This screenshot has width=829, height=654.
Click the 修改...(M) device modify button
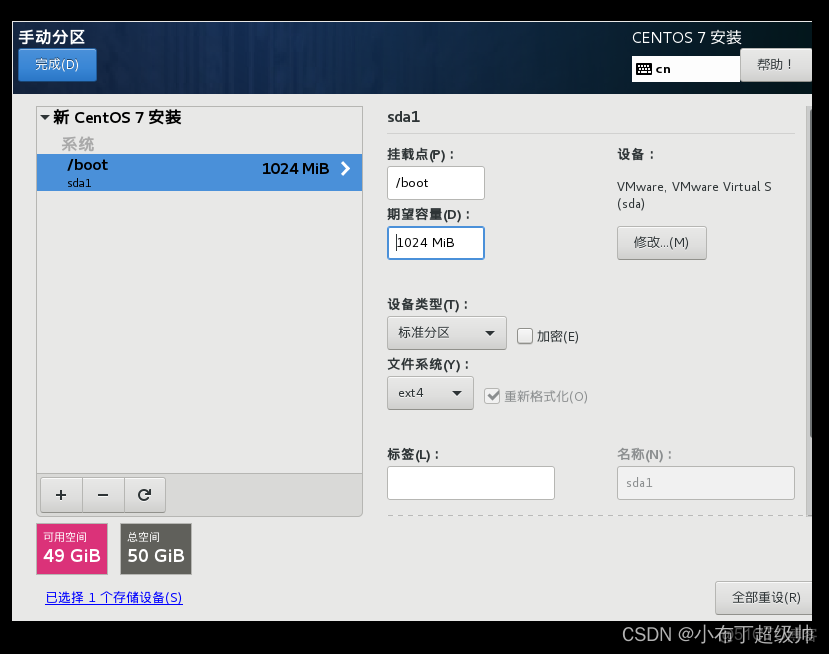[x=661, y=242]
